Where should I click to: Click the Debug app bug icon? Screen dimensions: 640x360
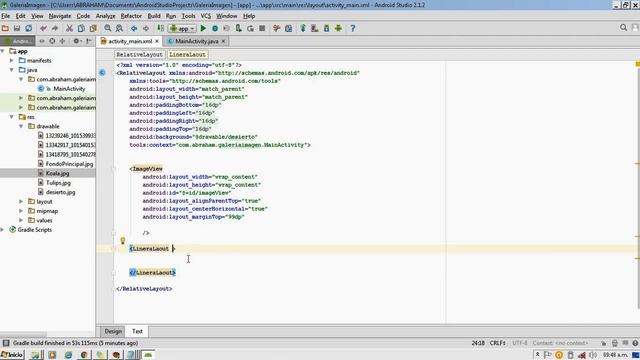(215, 28)
